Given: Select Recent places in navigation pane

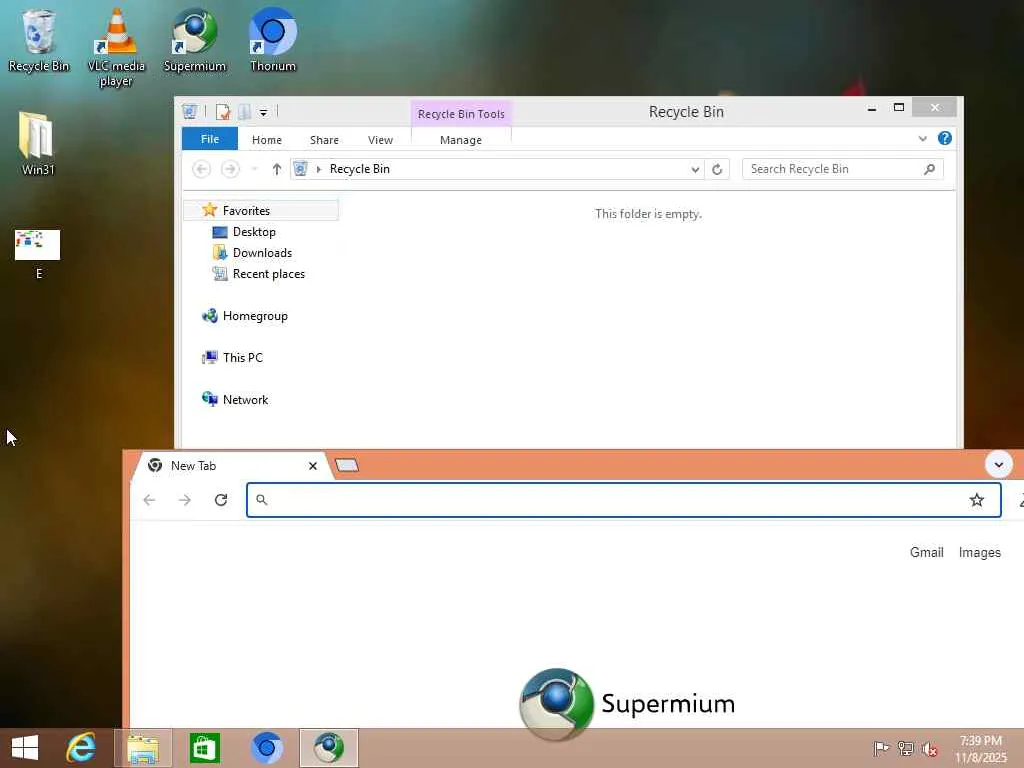Looking at the screenshot, I should (x=268, y=274).
